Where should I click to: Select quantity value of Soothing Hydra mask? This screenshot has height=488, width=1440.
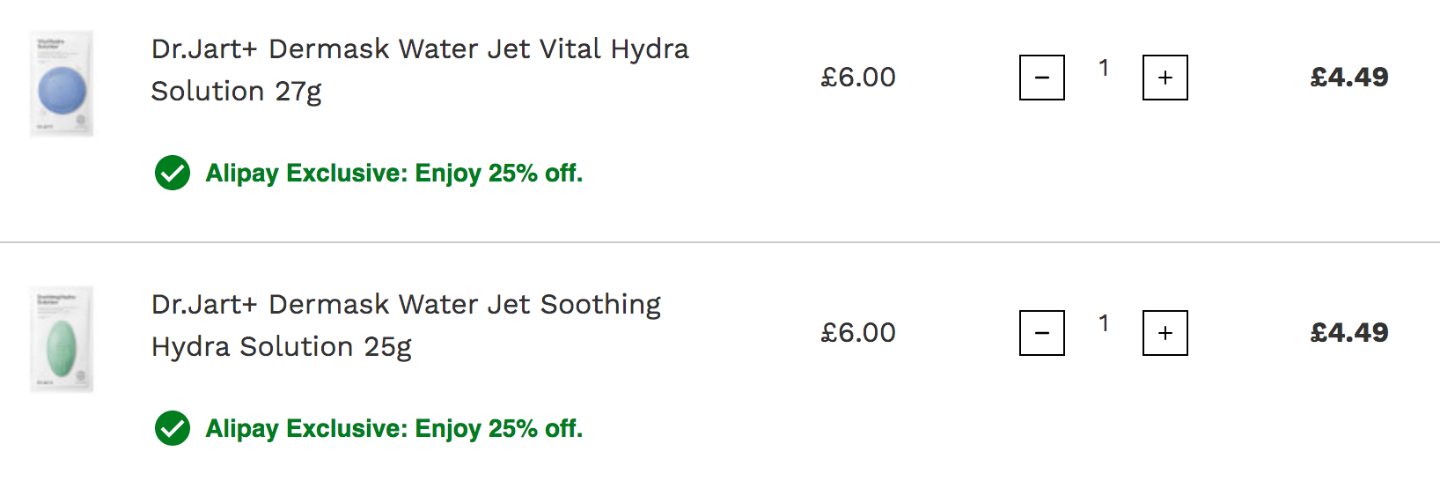(x=1104, y=323)
